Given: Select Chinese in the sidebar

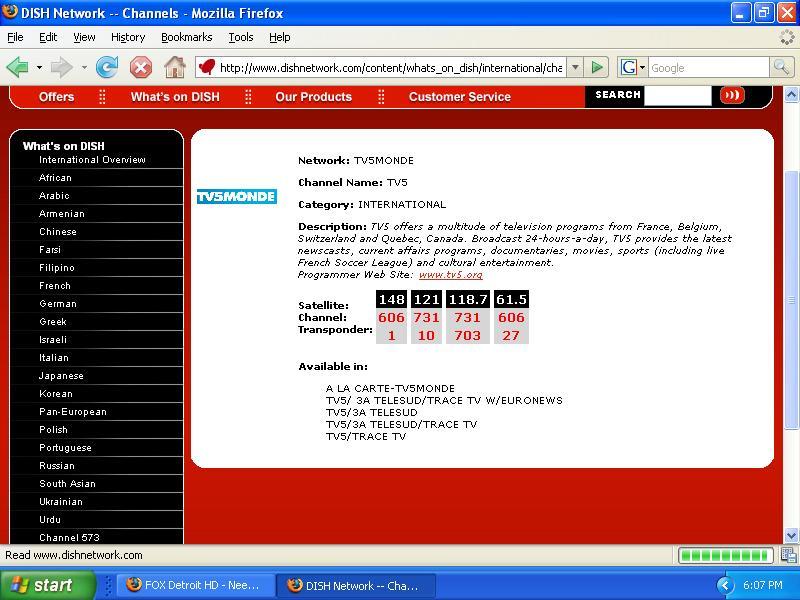Looking at the screenshot, I should tap(58, 232).
